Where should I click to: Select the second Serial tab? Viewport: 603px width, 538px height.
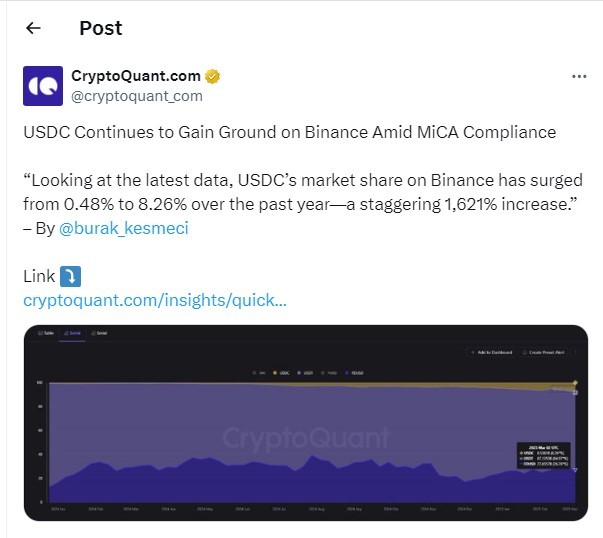click(99, 333)
